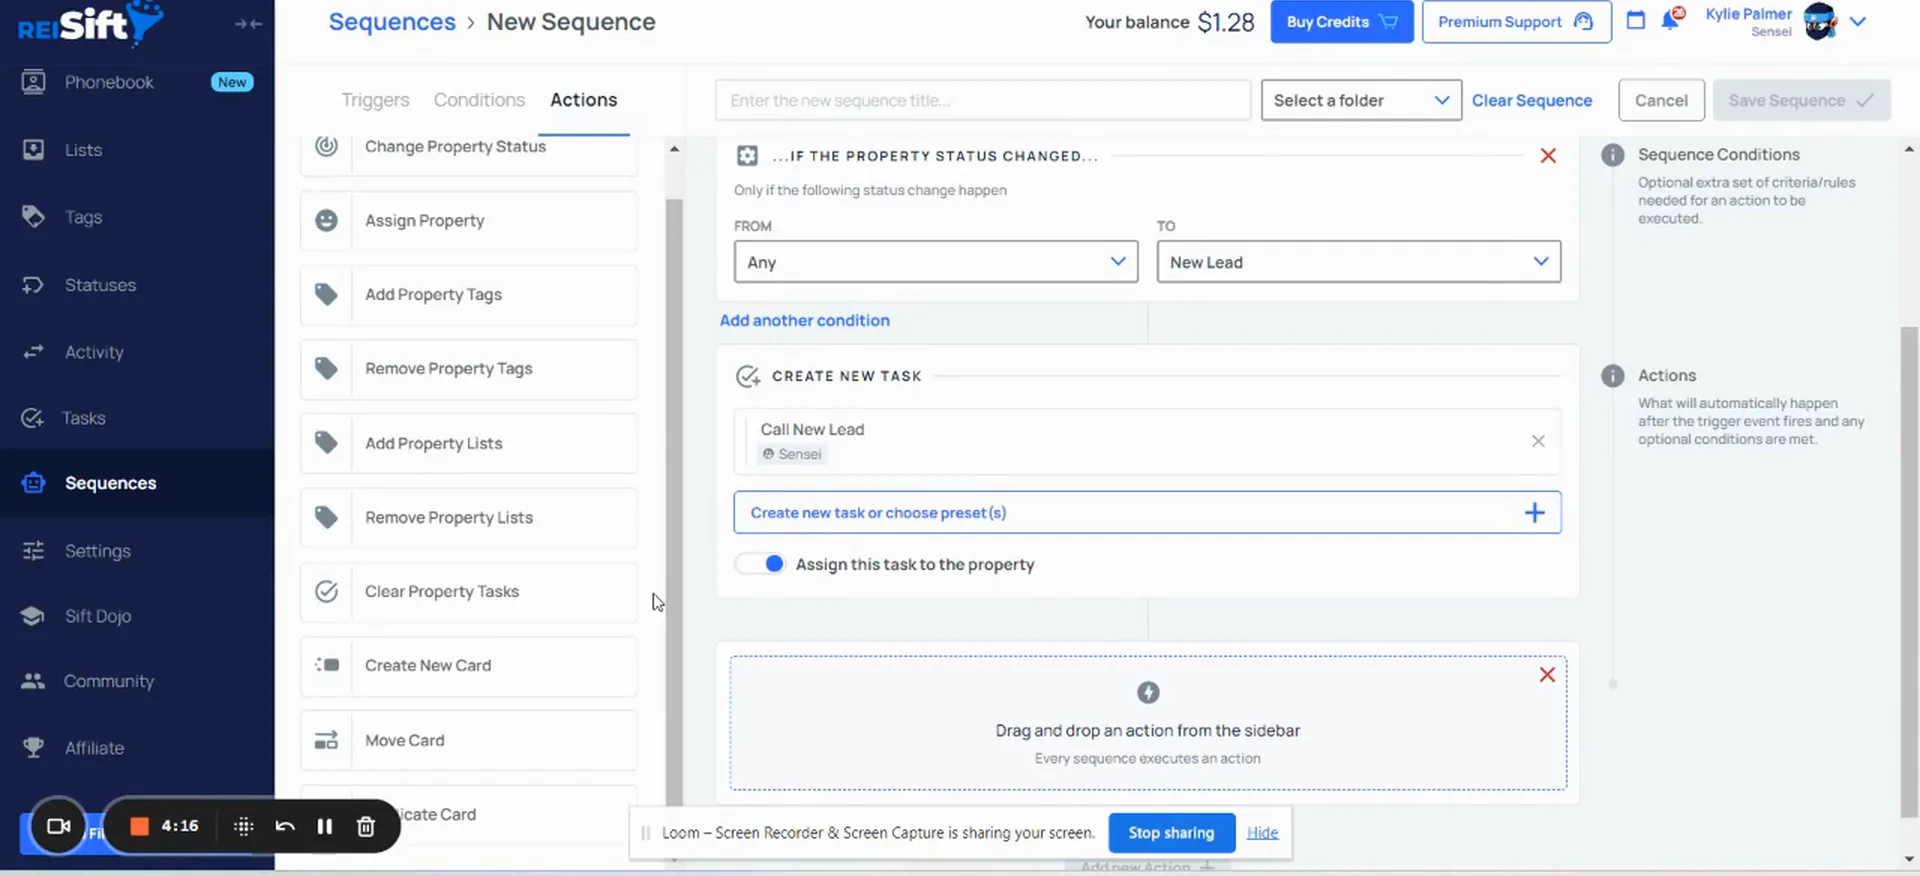Click the Loom camera bubble icon
Screen dimensions: 1920x876
tap(58, 826)
